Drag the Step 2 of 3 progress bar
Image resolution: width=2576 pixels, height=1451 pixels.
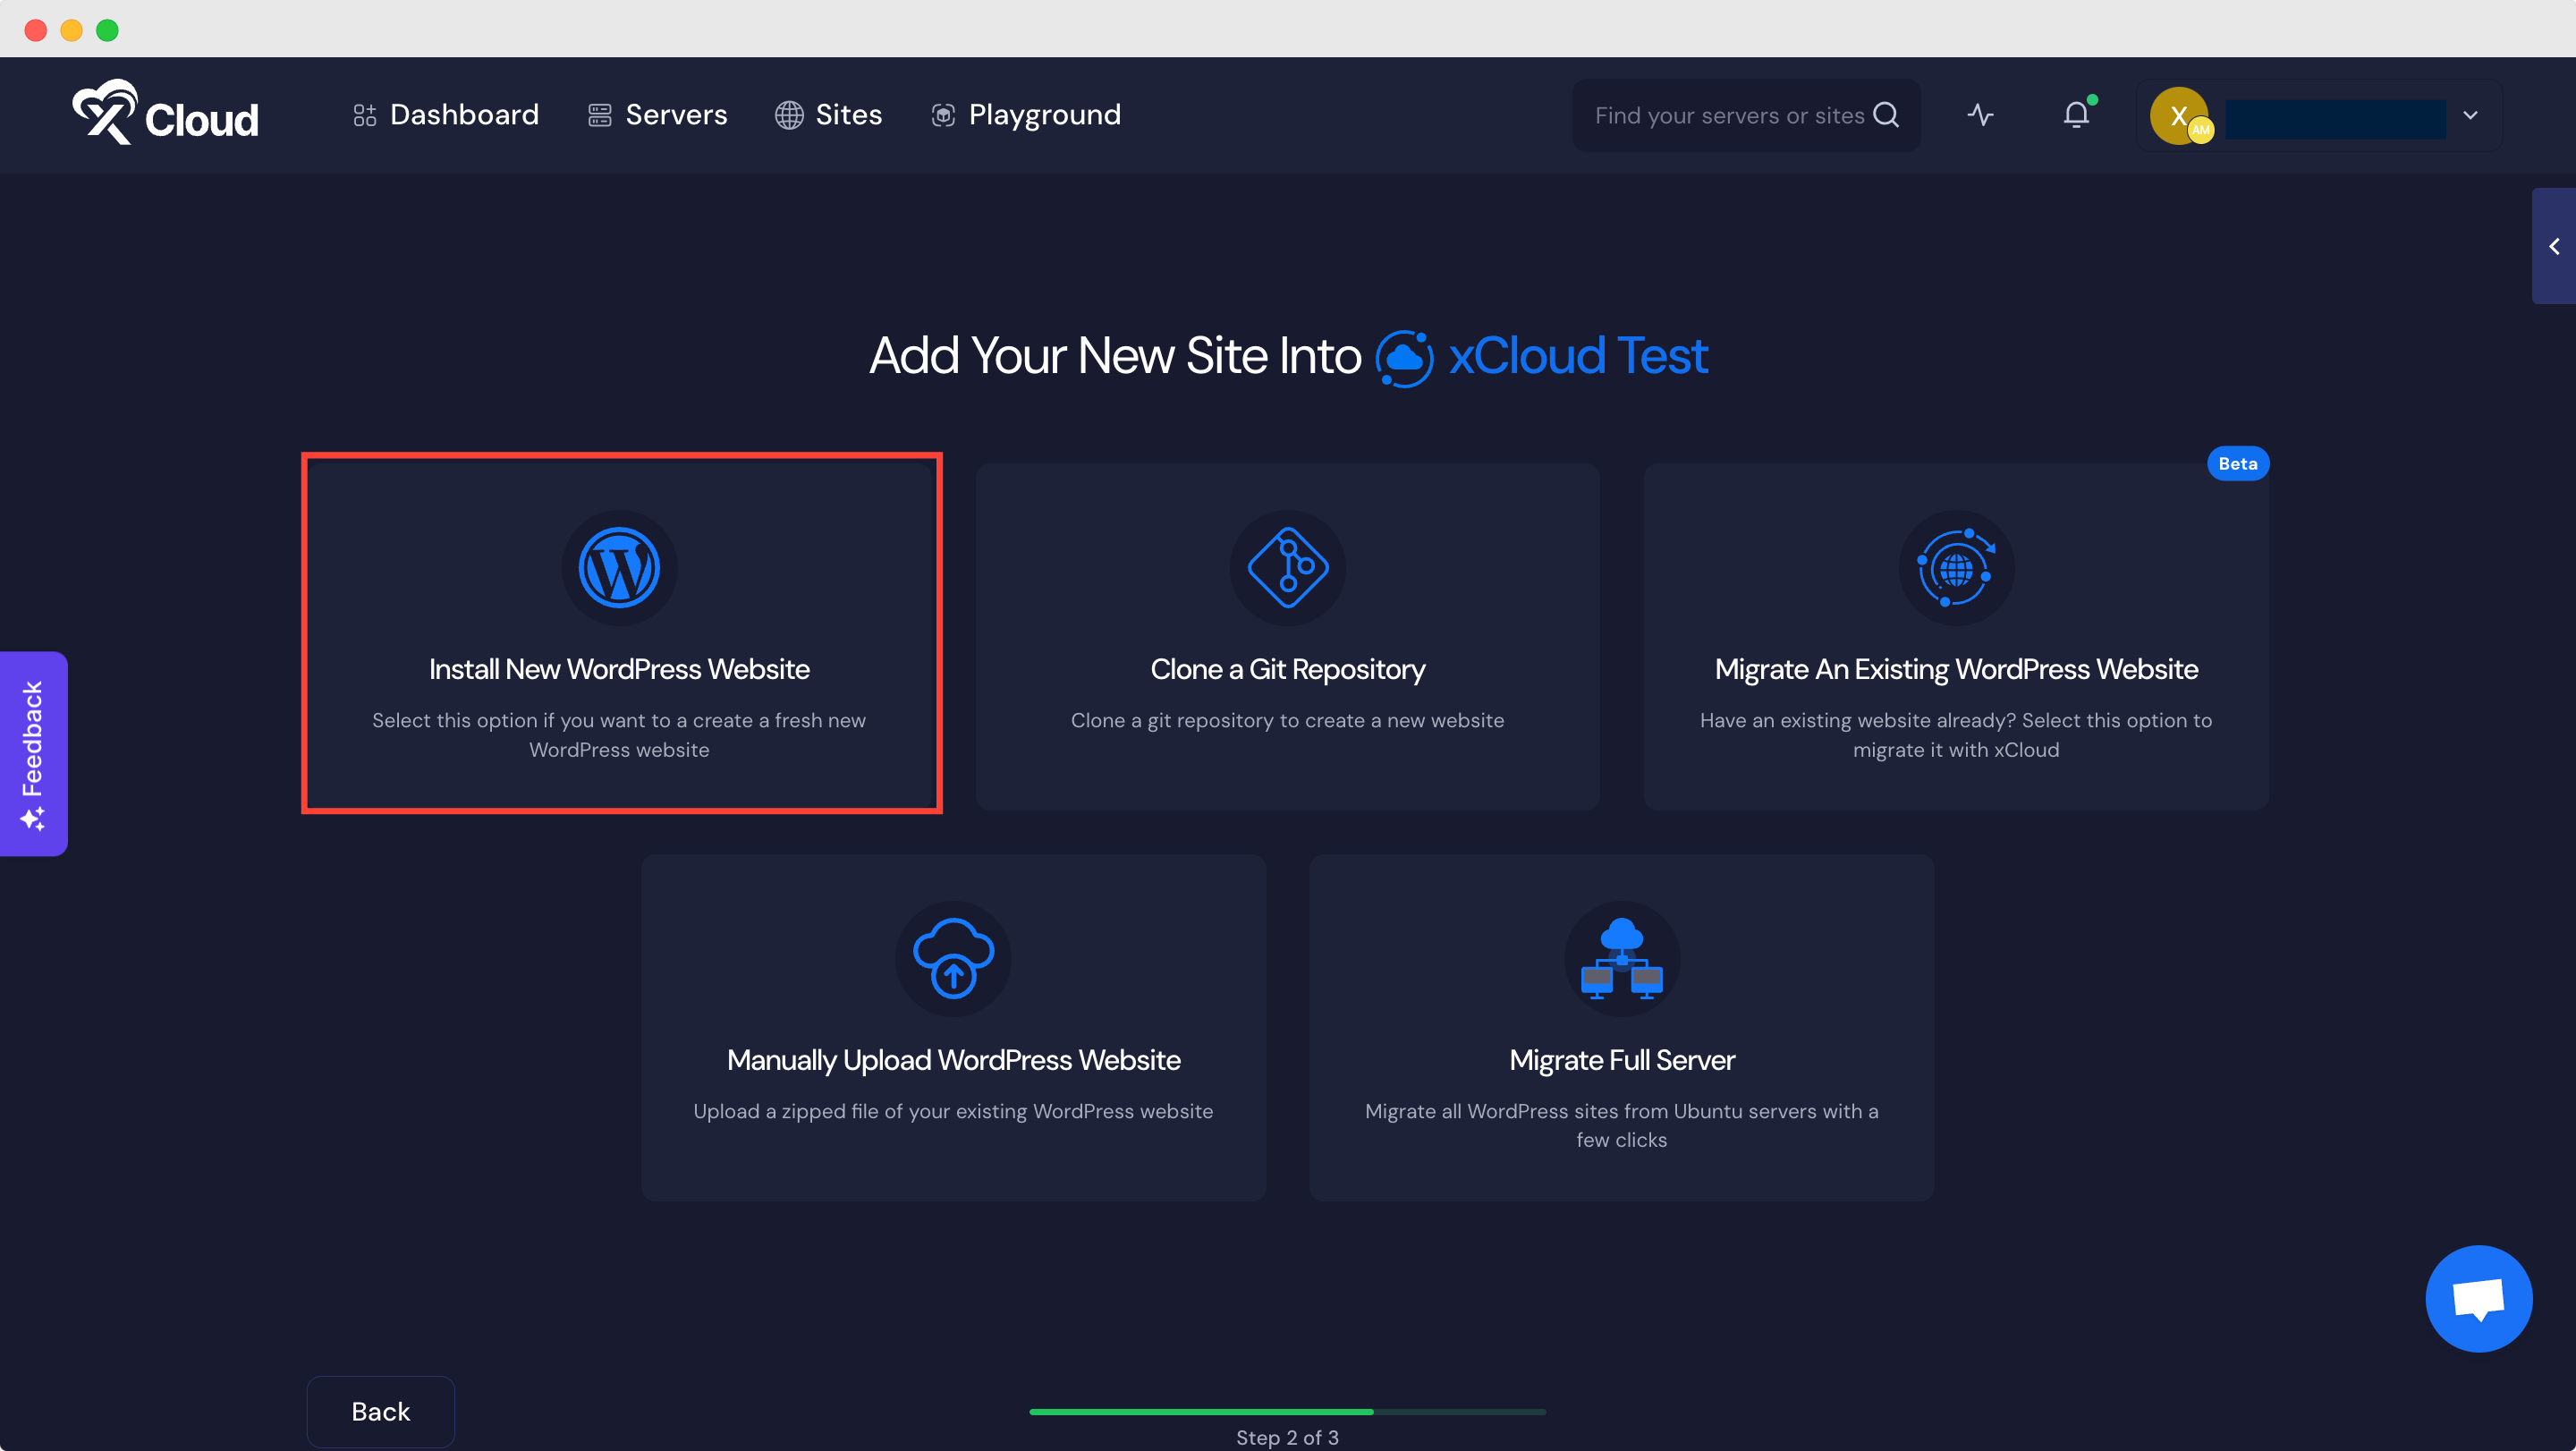pos(1288,1411)
